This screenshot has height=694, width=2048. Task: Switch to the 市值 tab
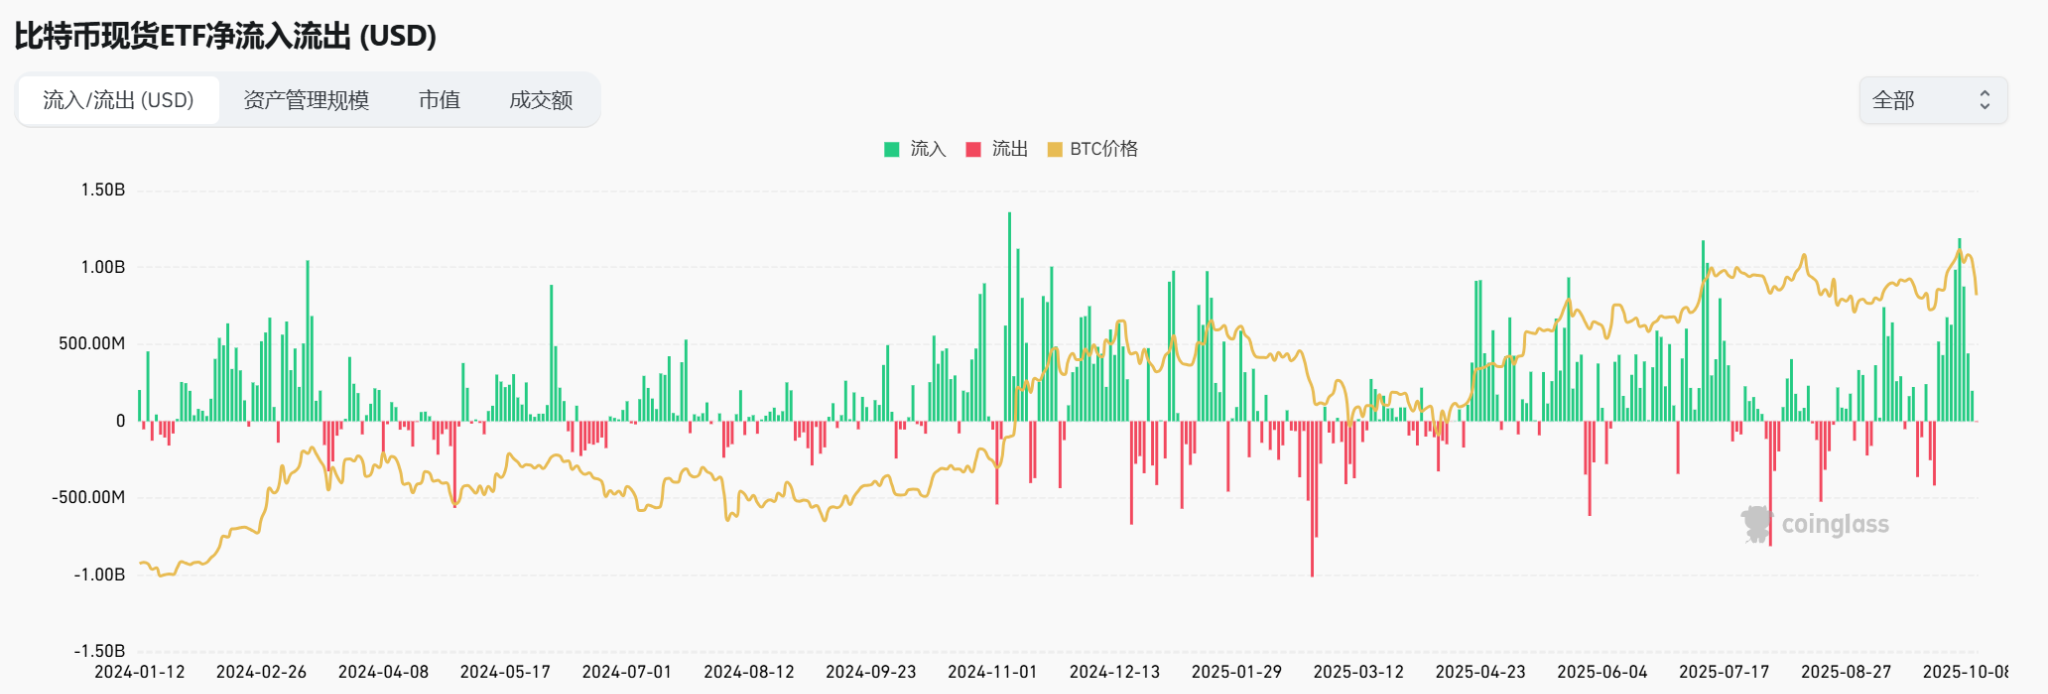(439, 100)
